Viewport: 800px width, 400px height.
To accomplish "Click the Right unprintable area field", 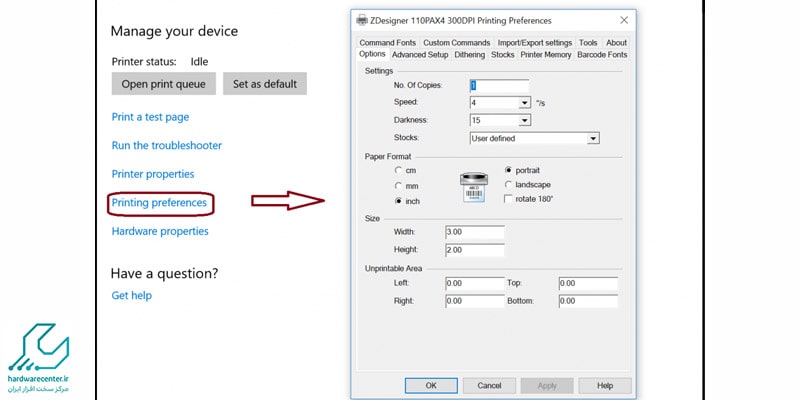I will [x=474, y=301].
